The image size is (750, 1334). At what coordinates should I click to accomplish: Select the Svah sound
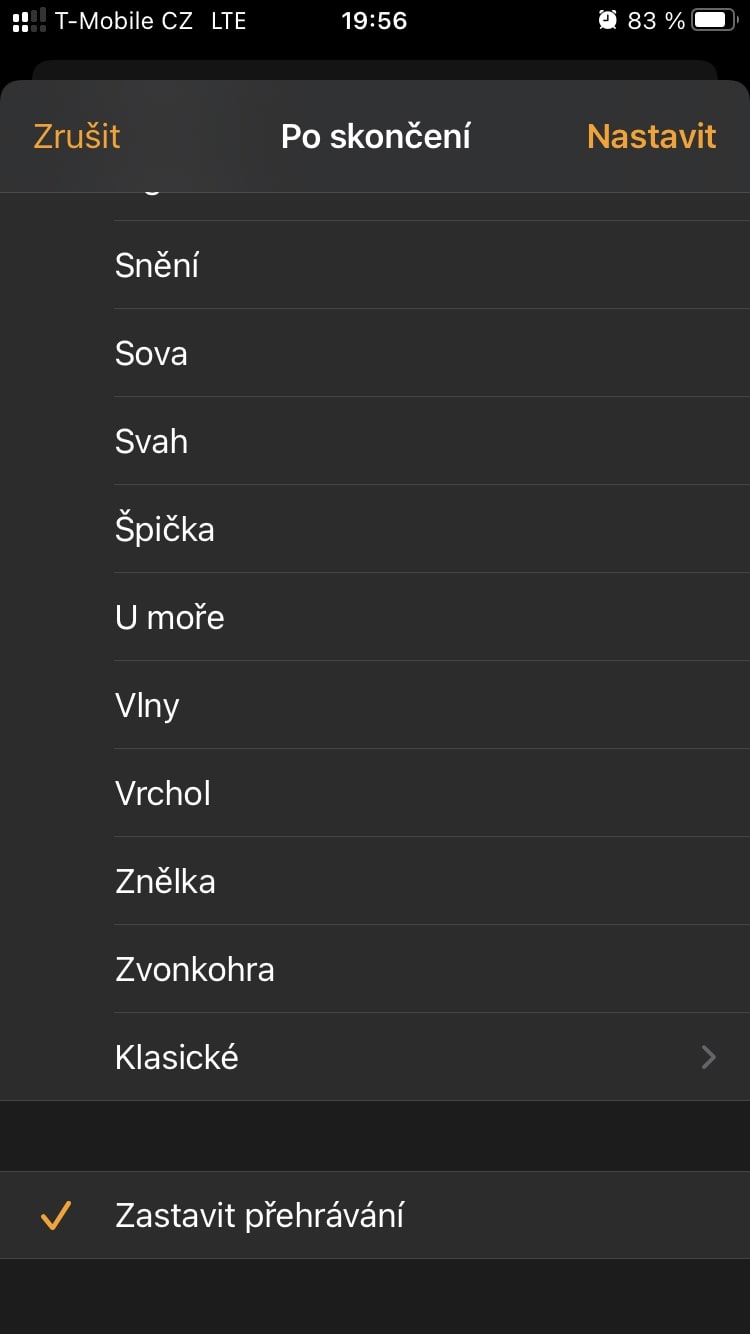tap(375, 441)
